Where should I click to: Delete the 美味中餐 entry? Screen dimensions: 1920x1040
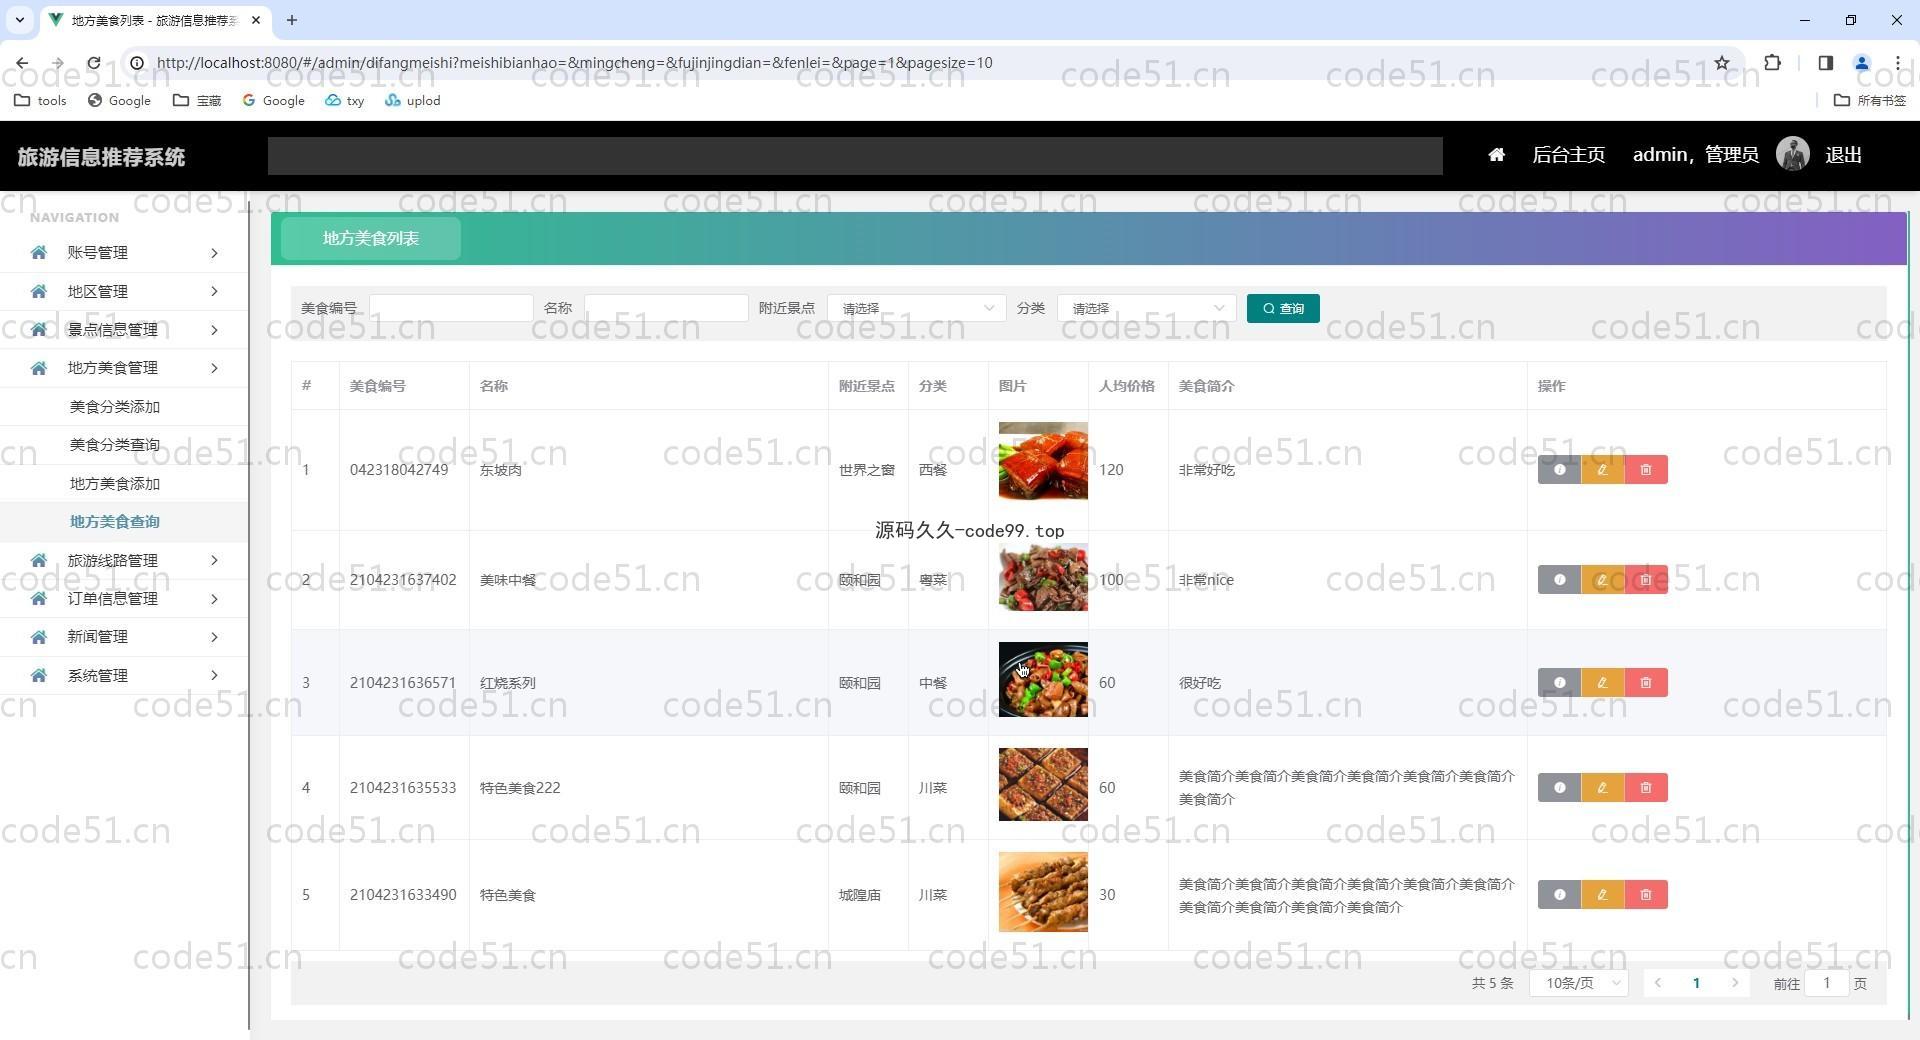(1646, 580)
